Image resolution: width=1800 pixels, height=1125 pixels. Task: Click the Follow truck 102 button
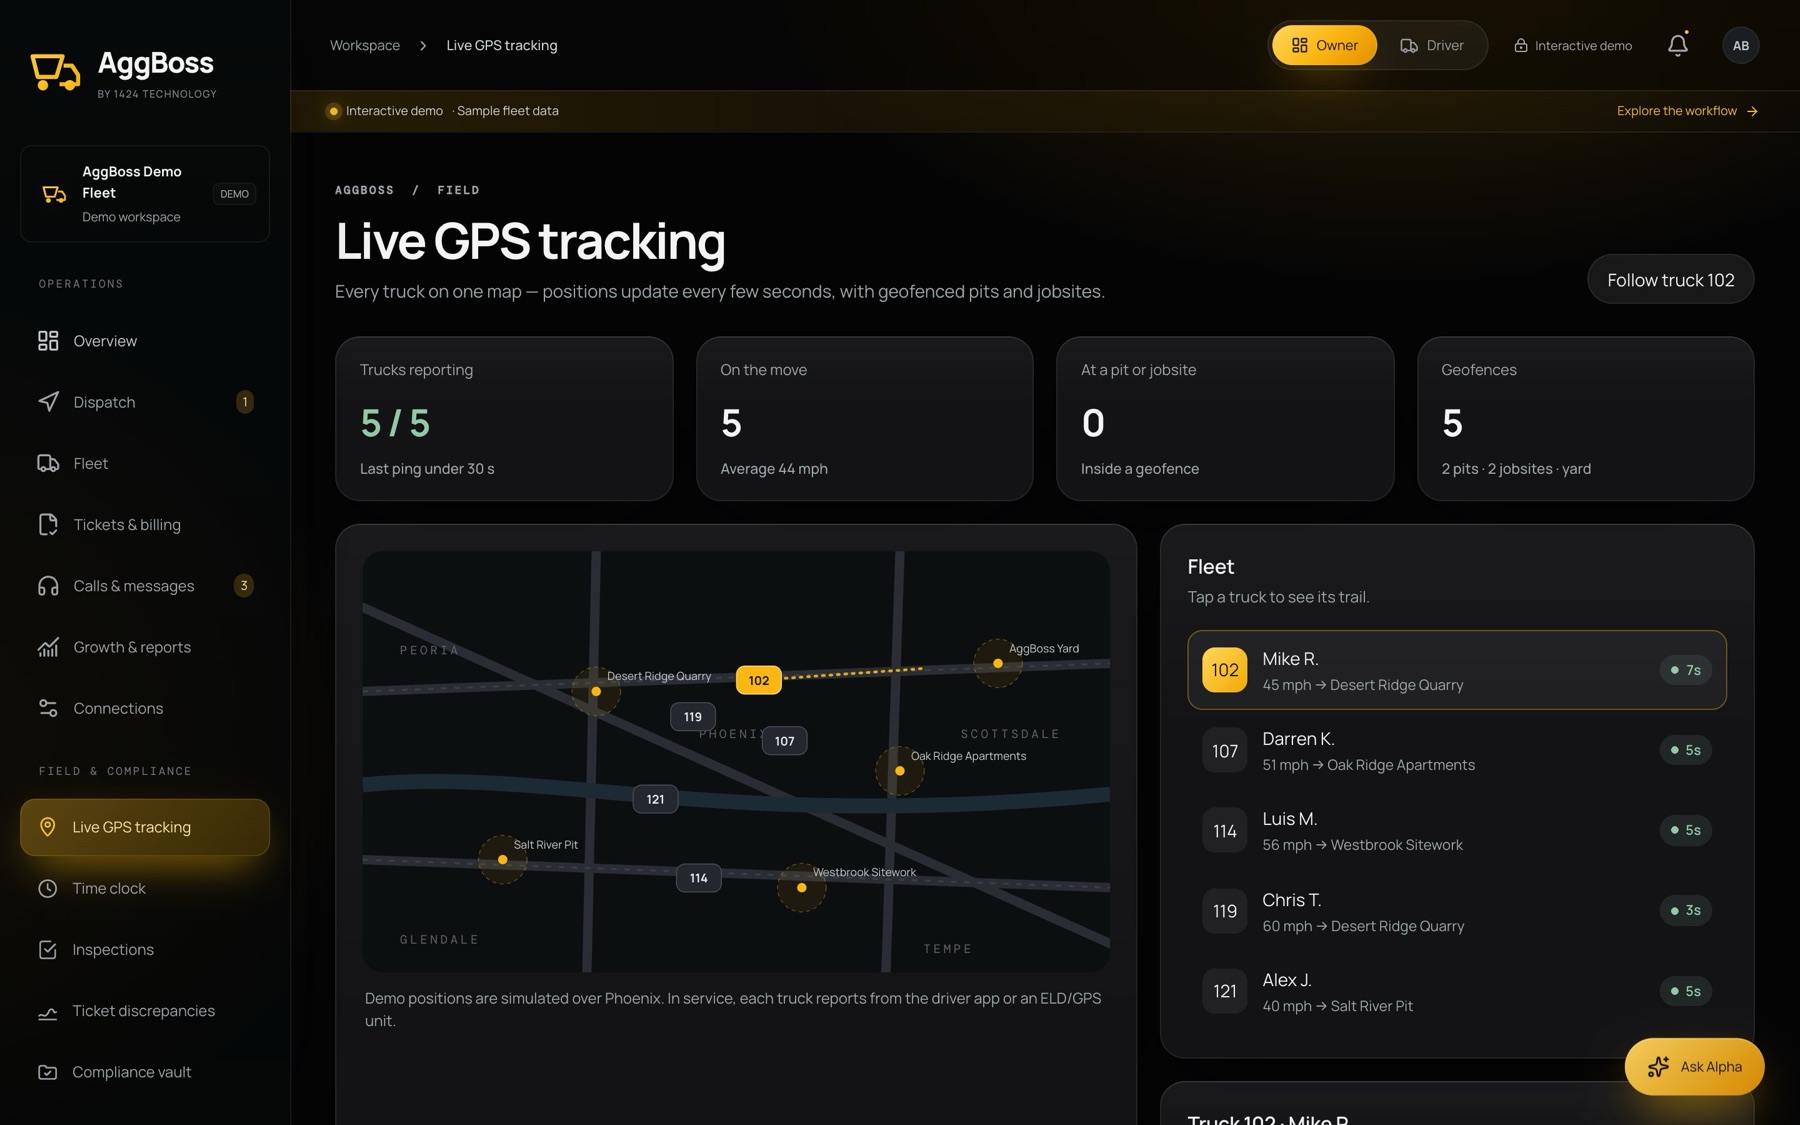(1670, 280)
